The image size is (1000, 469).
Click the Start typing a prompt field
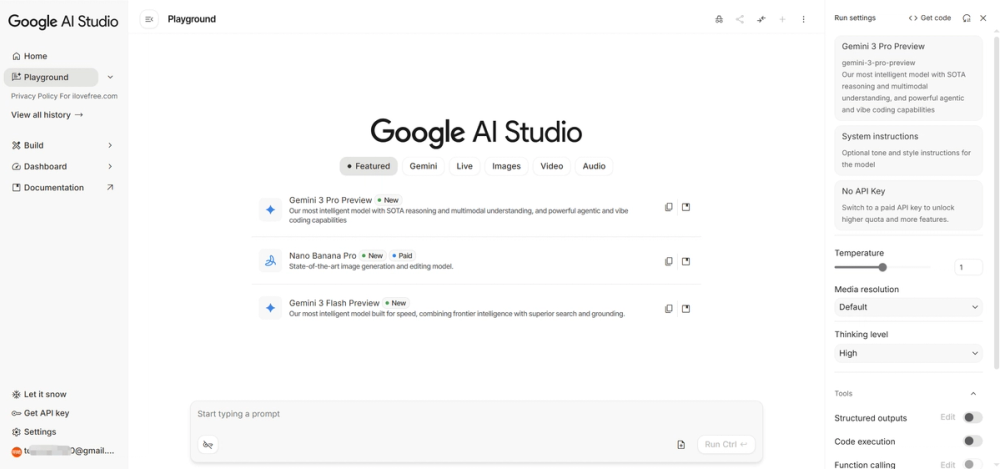[x=476, y=414]
